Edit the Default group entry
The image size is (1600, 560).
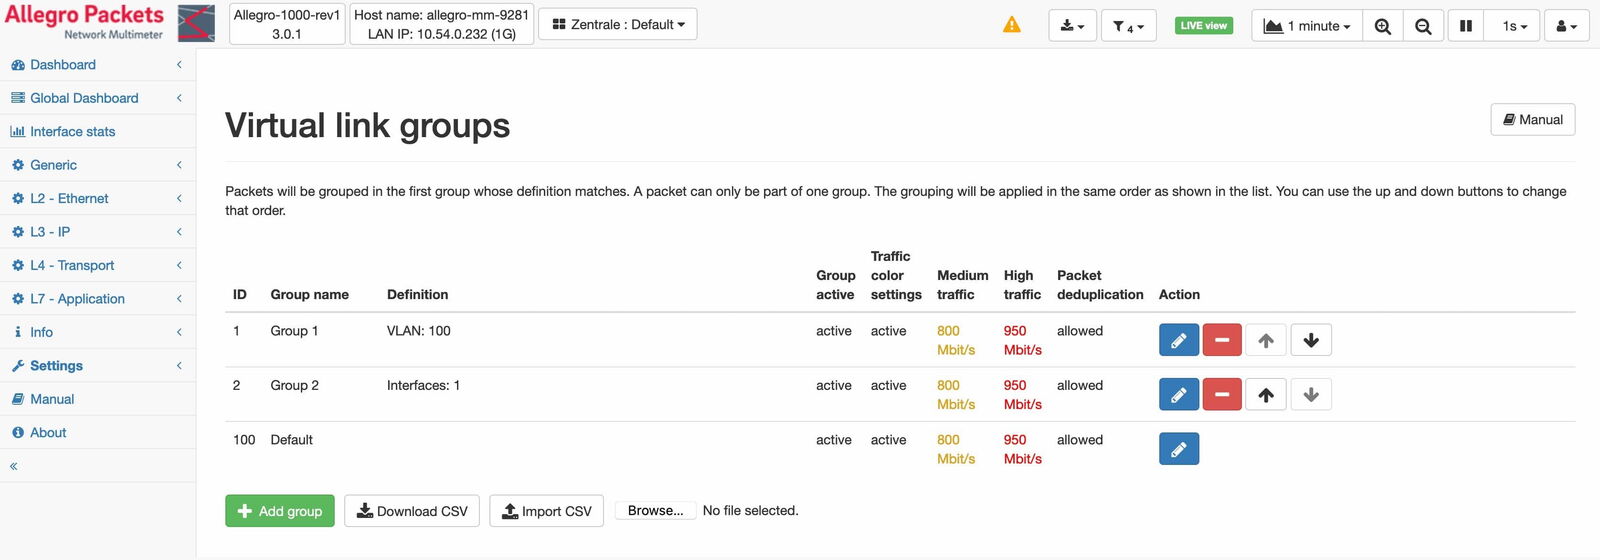1178,449
